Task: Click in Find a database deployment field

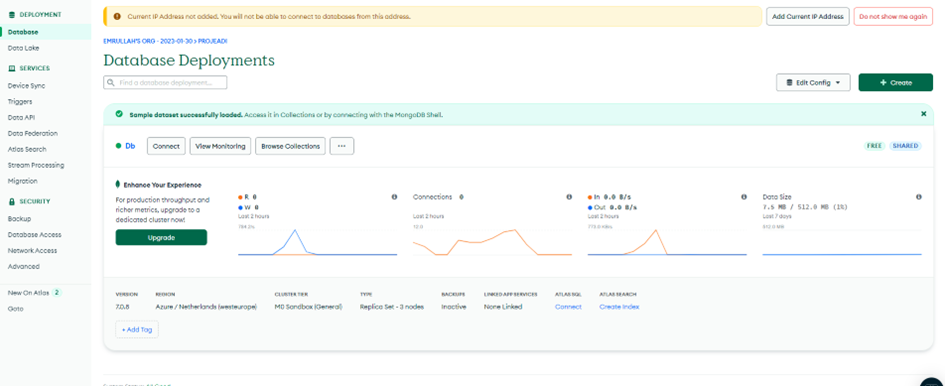Action: tap(165, 83)
